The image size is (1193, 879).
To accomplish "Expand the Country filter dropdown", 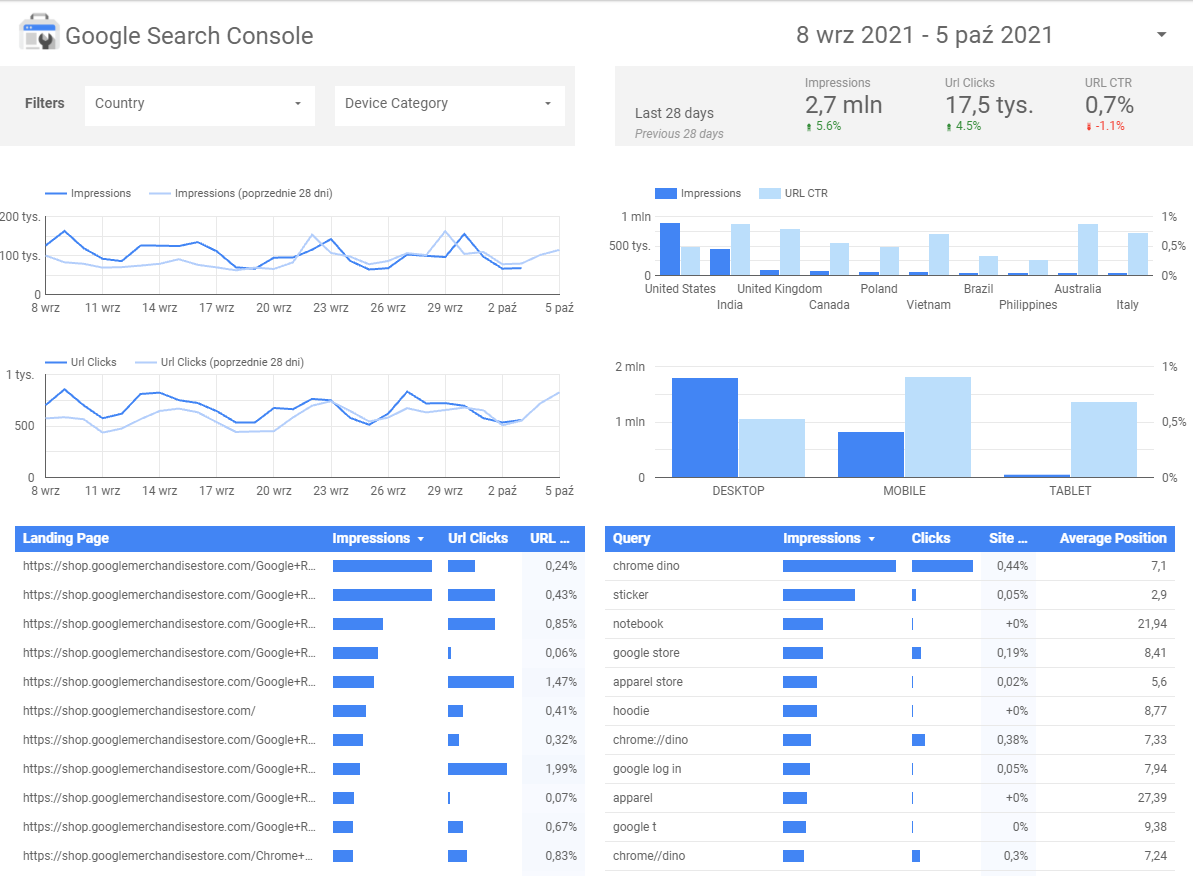I will tap(298, 104).
